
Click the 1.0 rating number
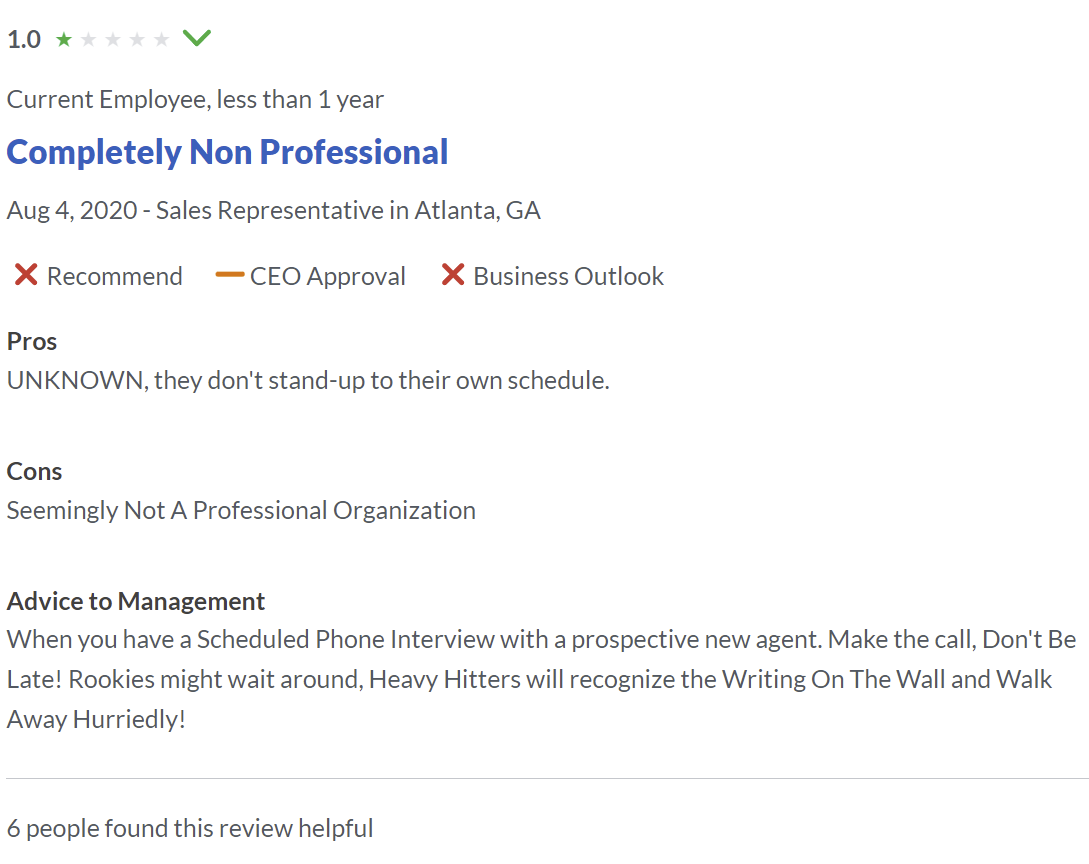point(24,40)
